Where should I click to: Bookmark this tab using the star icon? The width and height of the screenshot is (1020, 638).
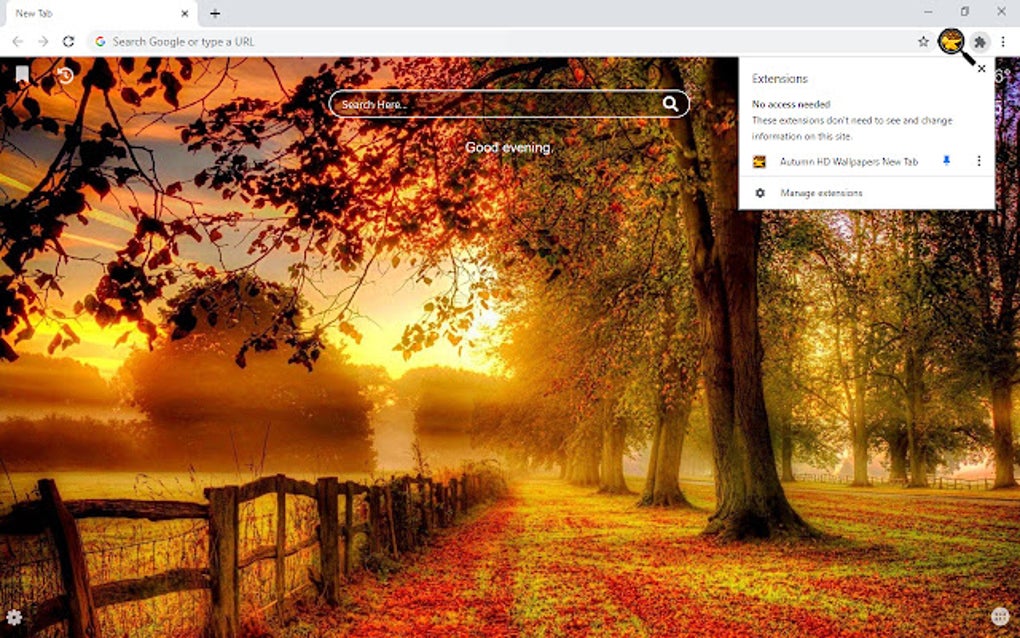923,42
